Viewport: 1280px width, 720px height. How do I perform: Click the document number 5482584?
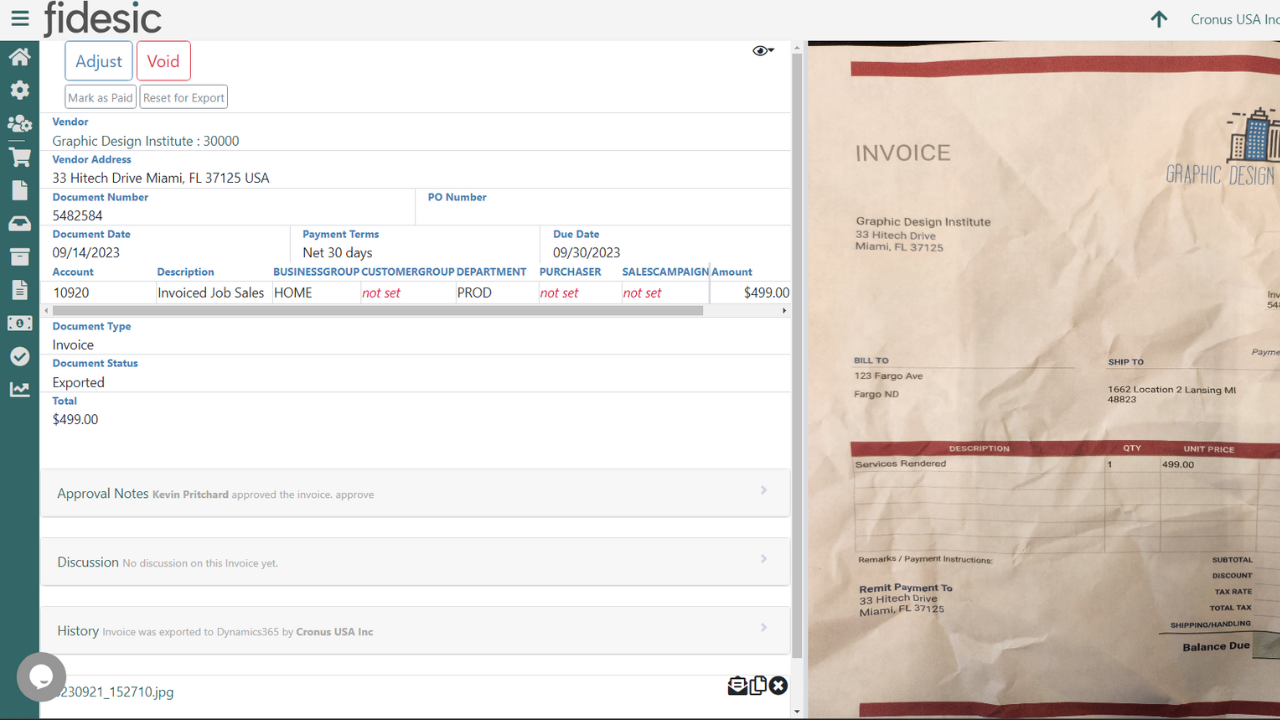pyautogui.click(x=78, y=216)
